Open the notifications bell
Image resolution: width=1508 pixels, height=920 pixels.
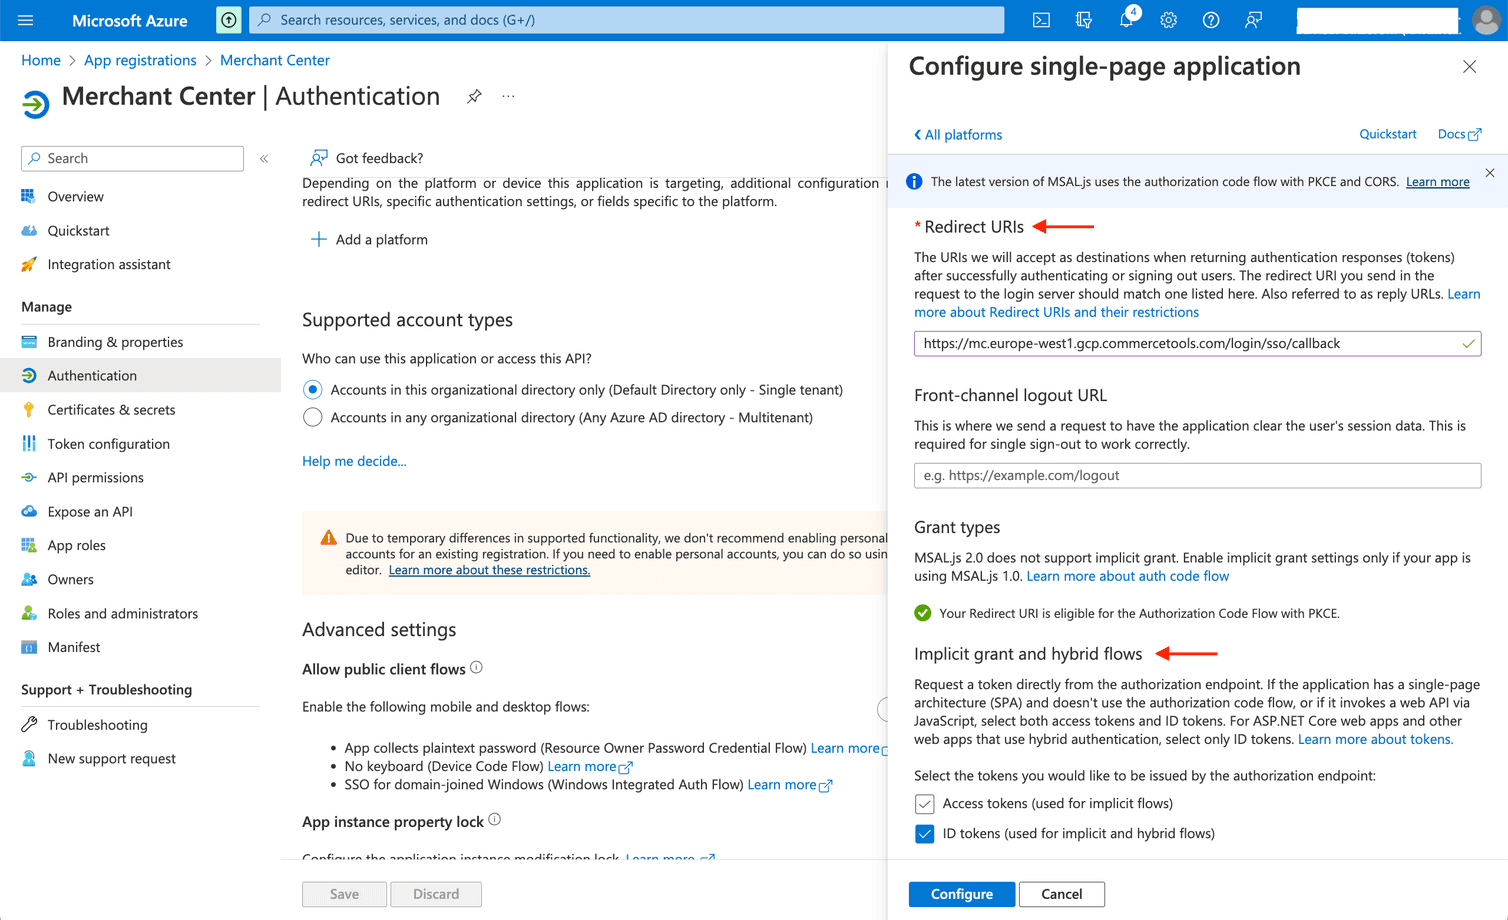(1126, 20)
